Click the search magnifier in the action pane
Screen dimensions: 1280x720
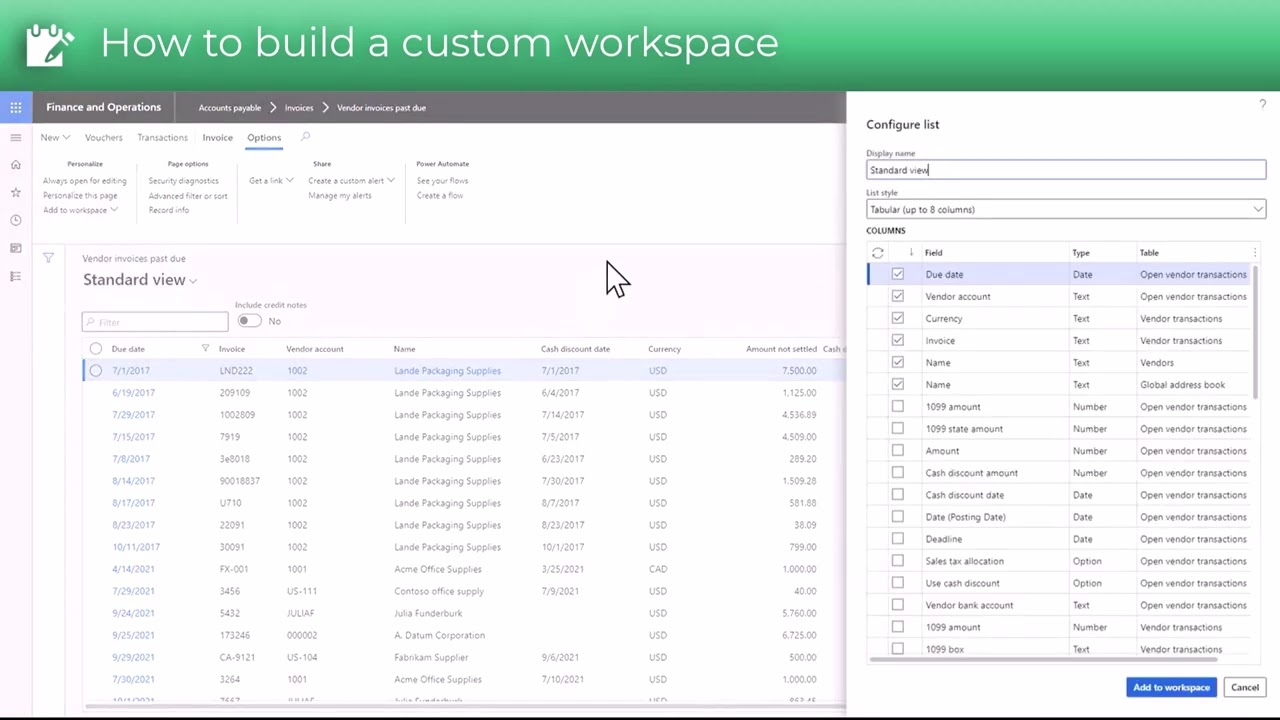point(305,137)
